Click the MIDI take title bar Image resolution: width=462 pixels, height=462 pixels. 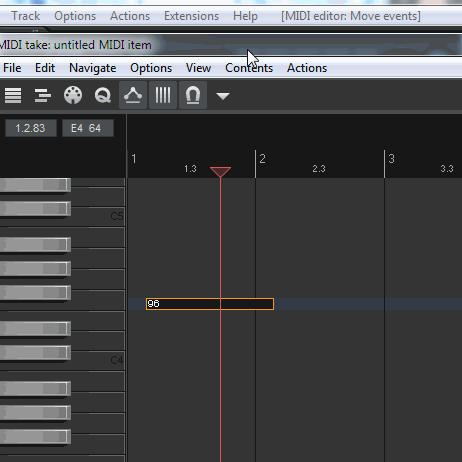(x=231, y=45)
